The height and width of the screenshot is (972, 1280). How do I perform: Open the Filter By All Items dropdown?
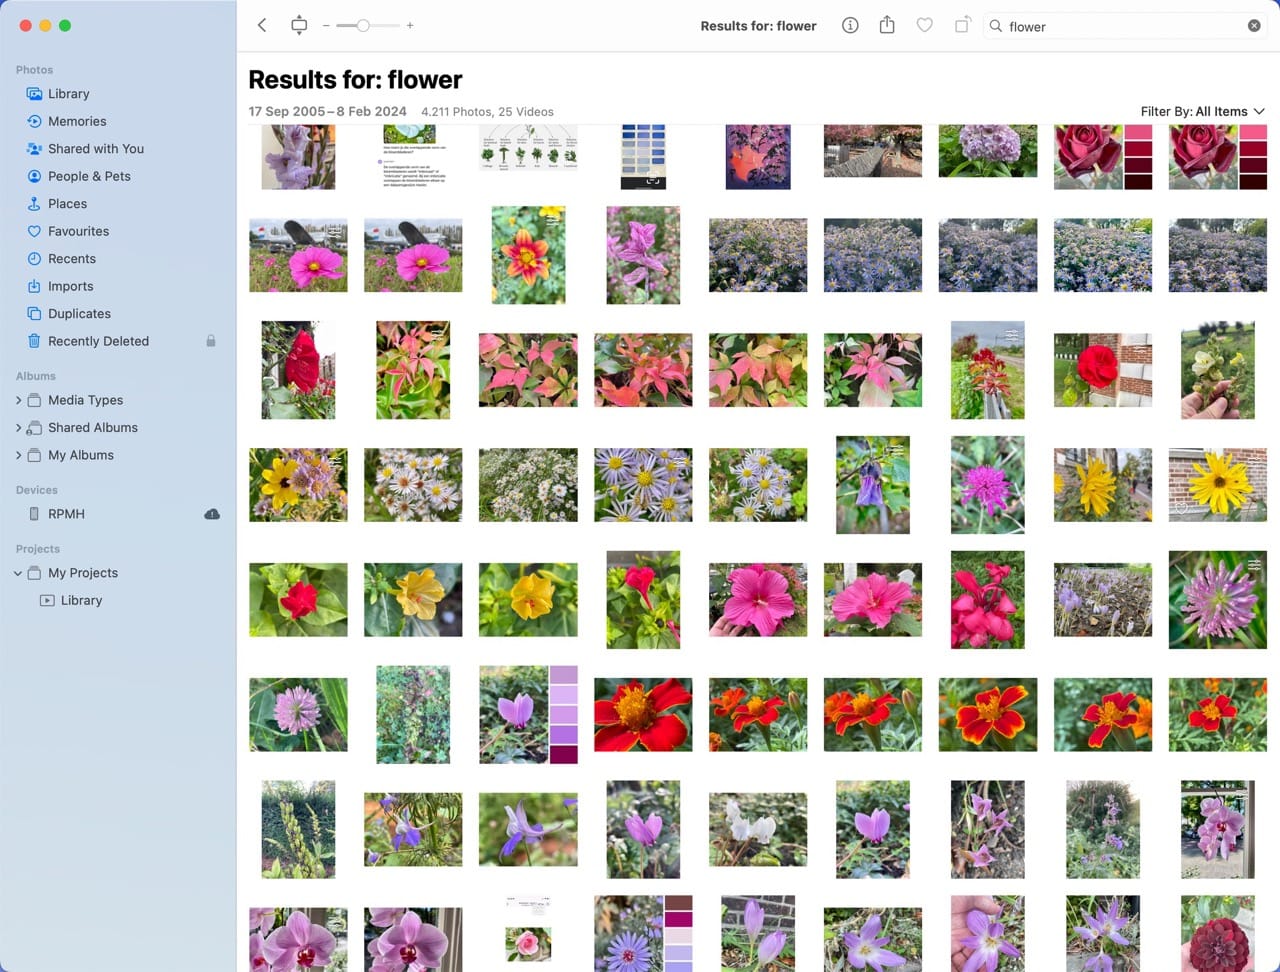[1202, 111]
